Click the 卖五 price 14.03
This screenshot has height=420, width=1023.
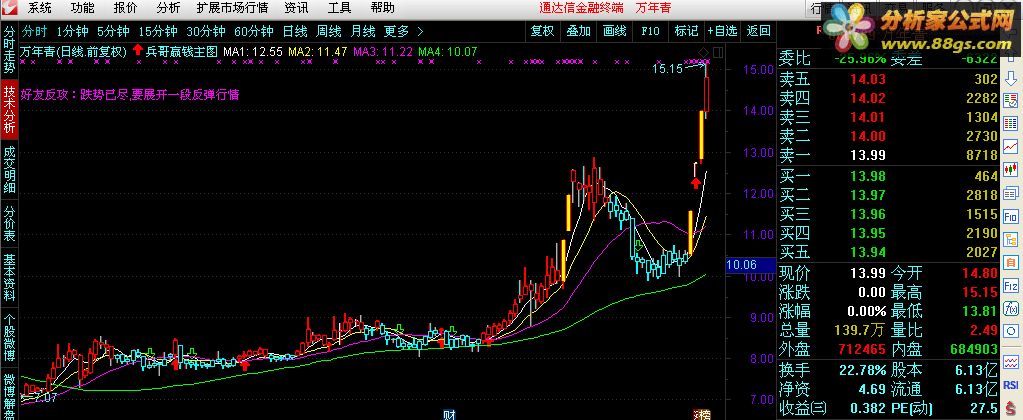[x=868, y=80]
